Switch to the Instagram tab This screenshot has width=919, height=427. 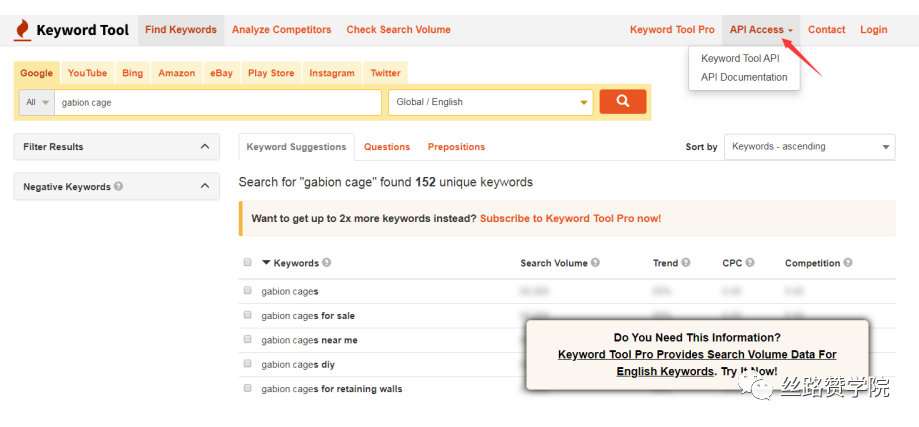(x=332, y=73)
